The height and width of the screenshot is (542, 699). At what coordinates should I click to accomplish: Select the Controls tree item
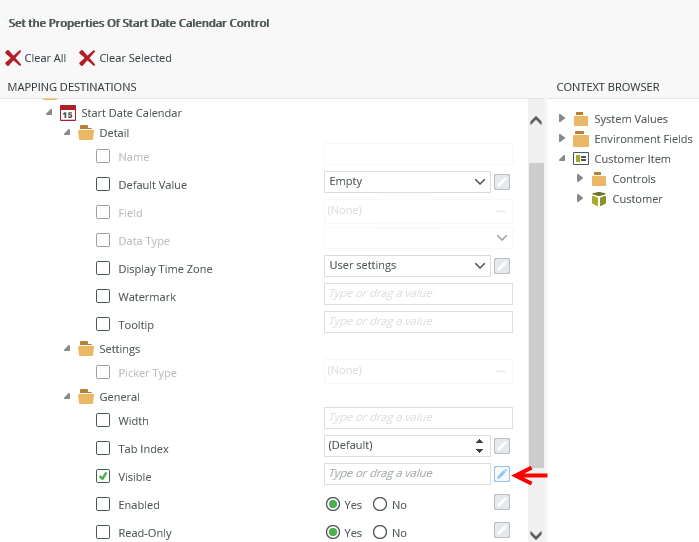pos(633,179)
